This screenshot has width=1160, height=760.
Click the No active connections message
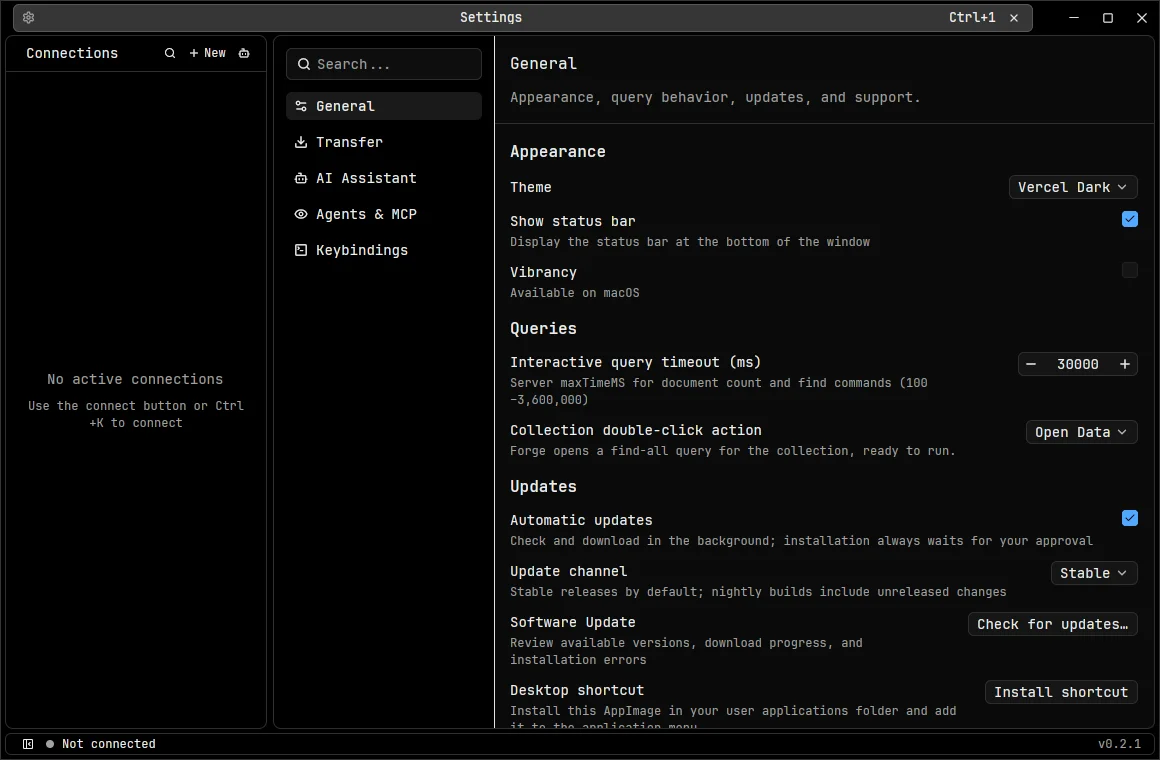coord(135,380)
